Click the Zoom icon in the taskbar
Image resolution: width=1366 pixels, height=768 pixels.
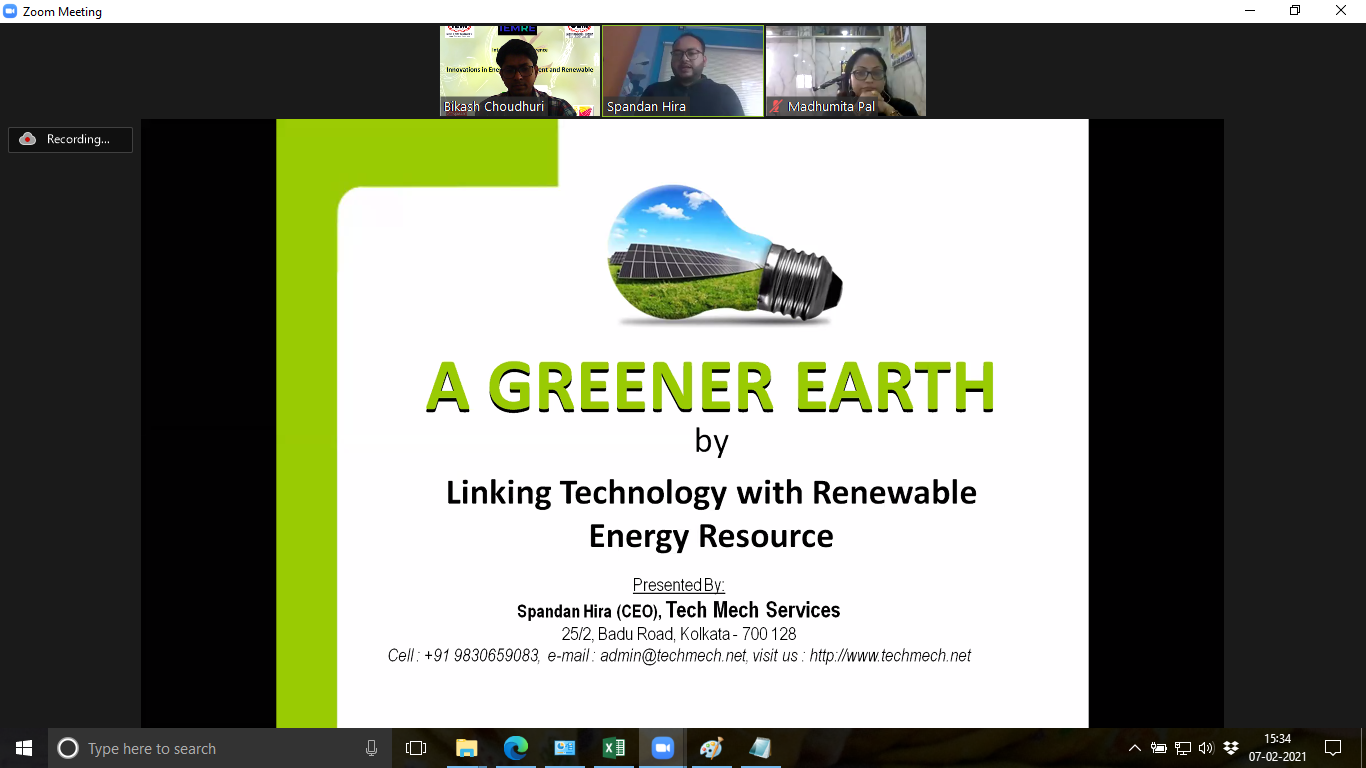pos(662,748)
